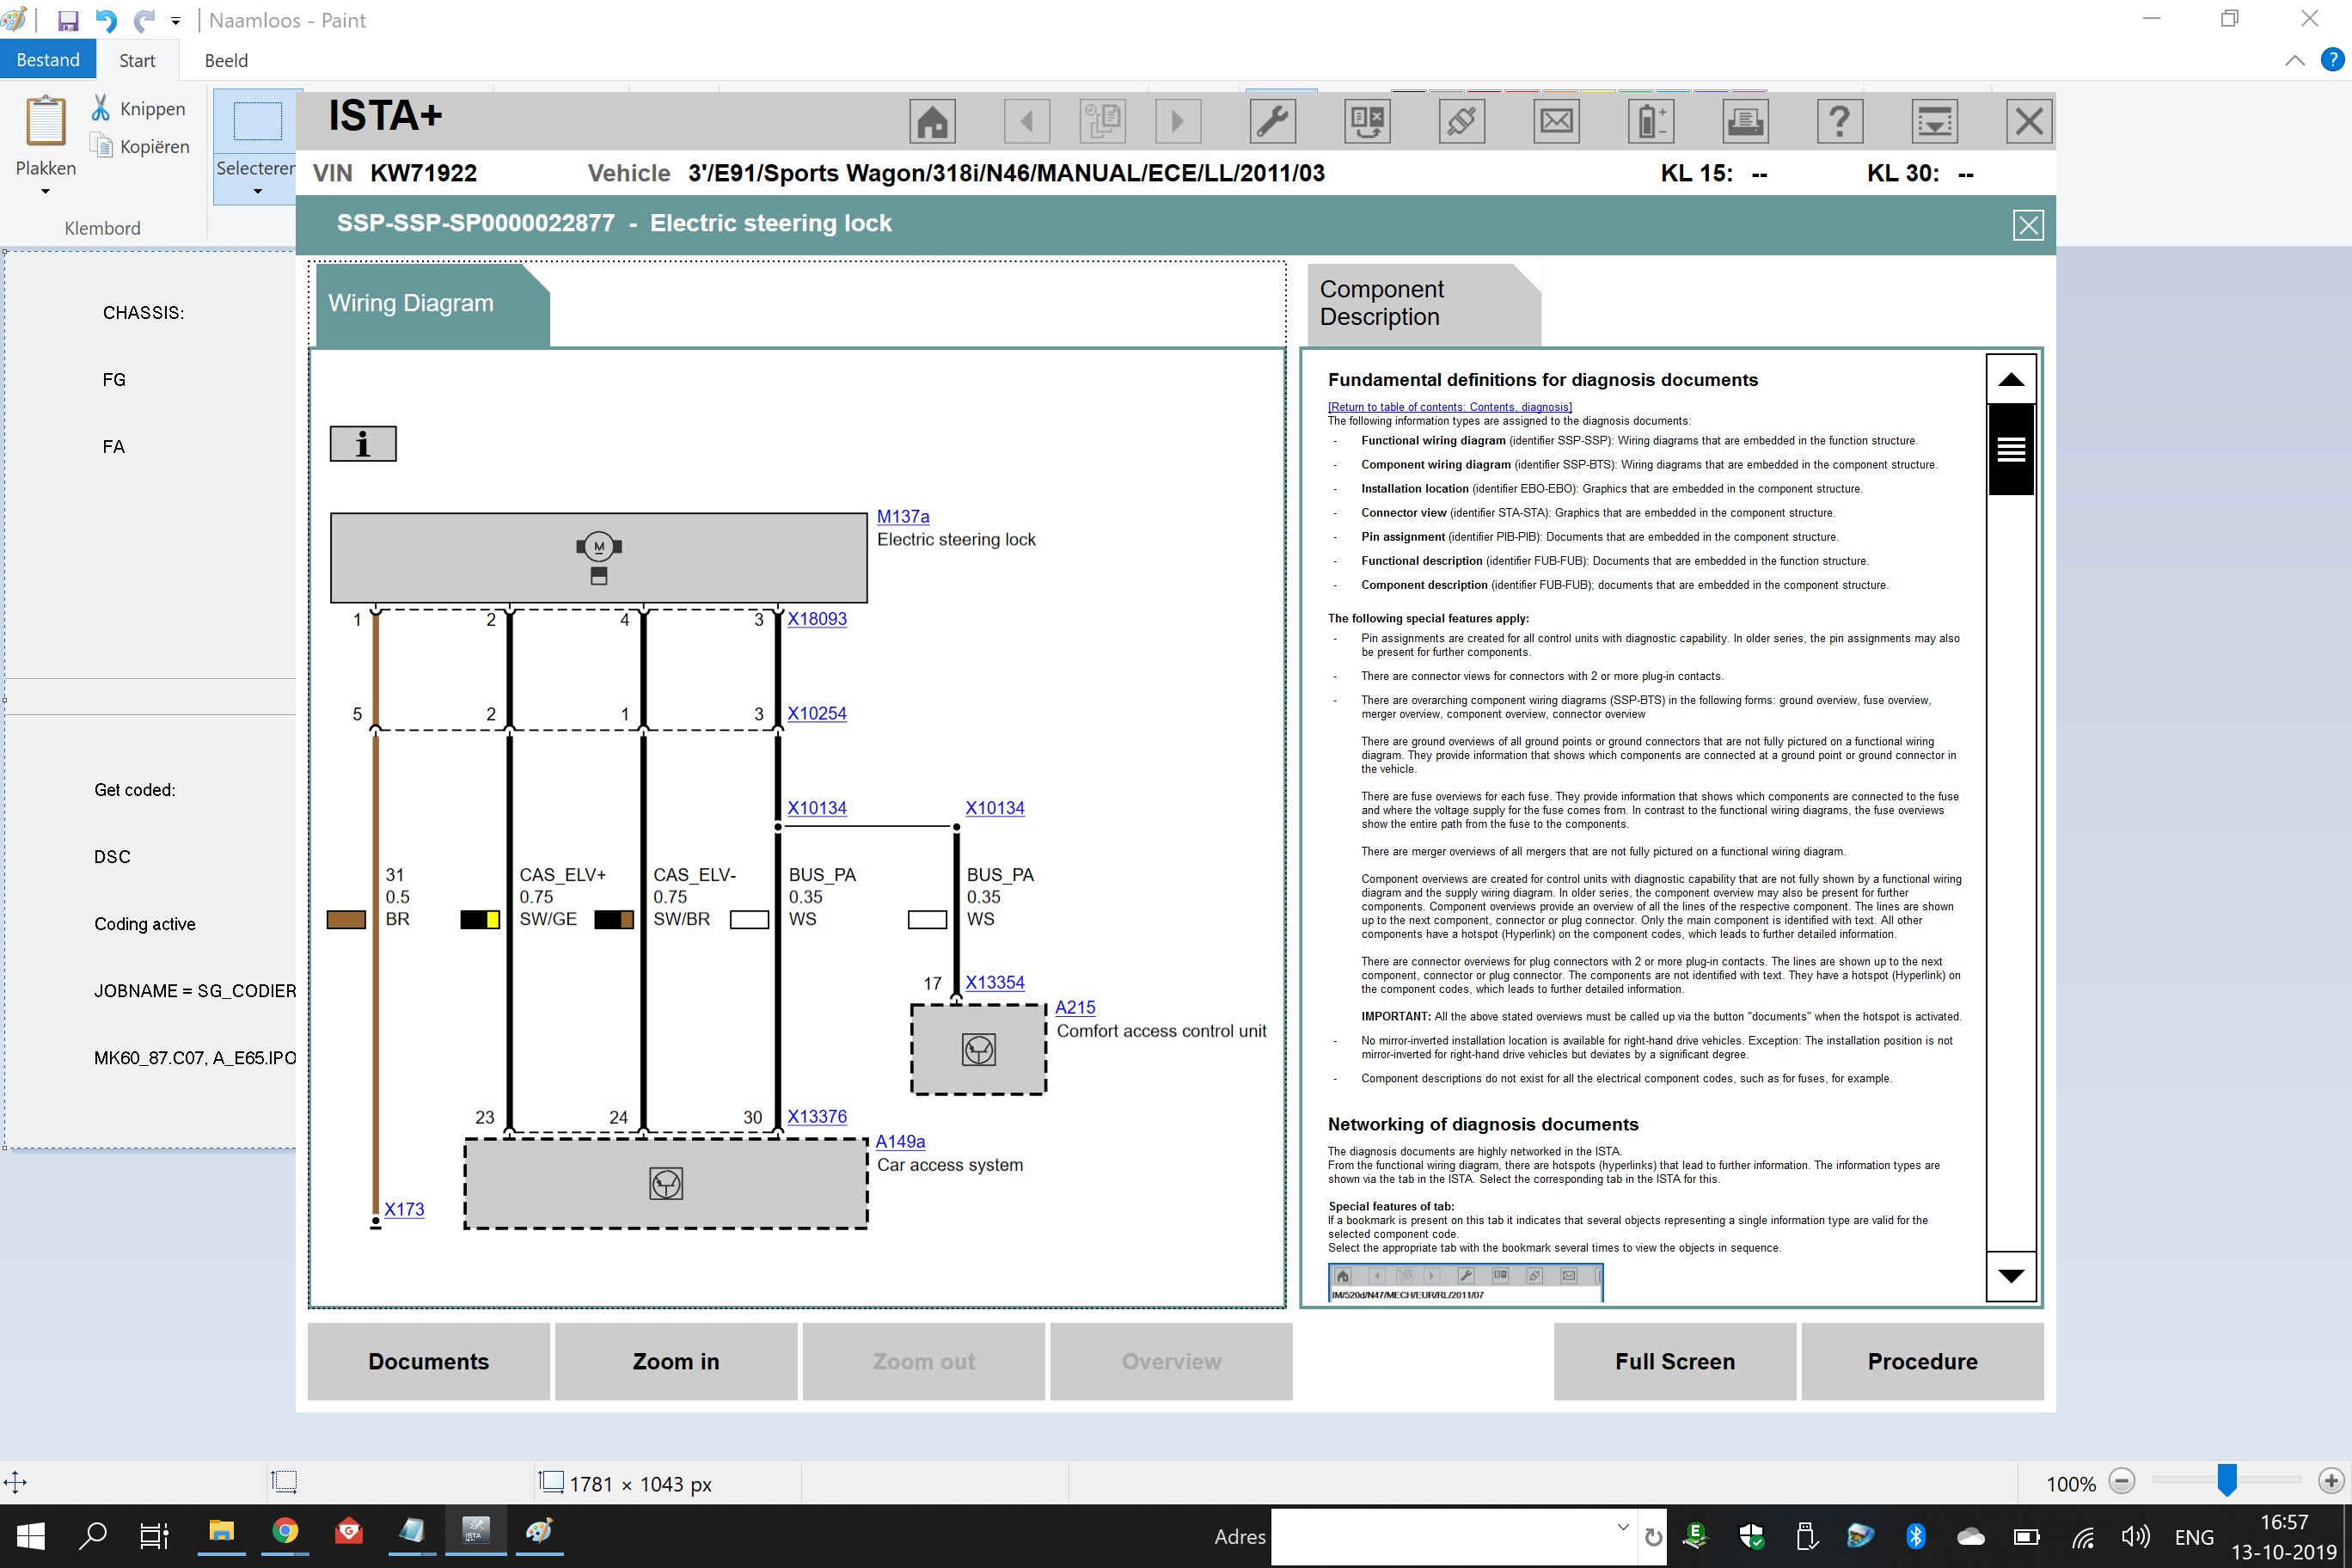Switch to the Beeld ribbon tab
2352x1568 pixels.
pos(226,60)
